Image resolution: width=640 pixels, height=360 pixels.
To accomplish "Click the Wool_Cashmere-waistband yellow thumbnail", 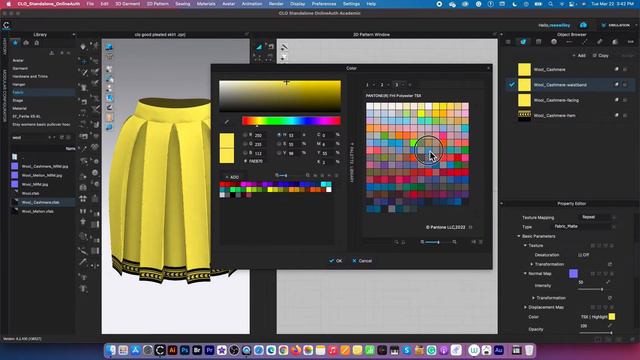I will click(524, 85).
